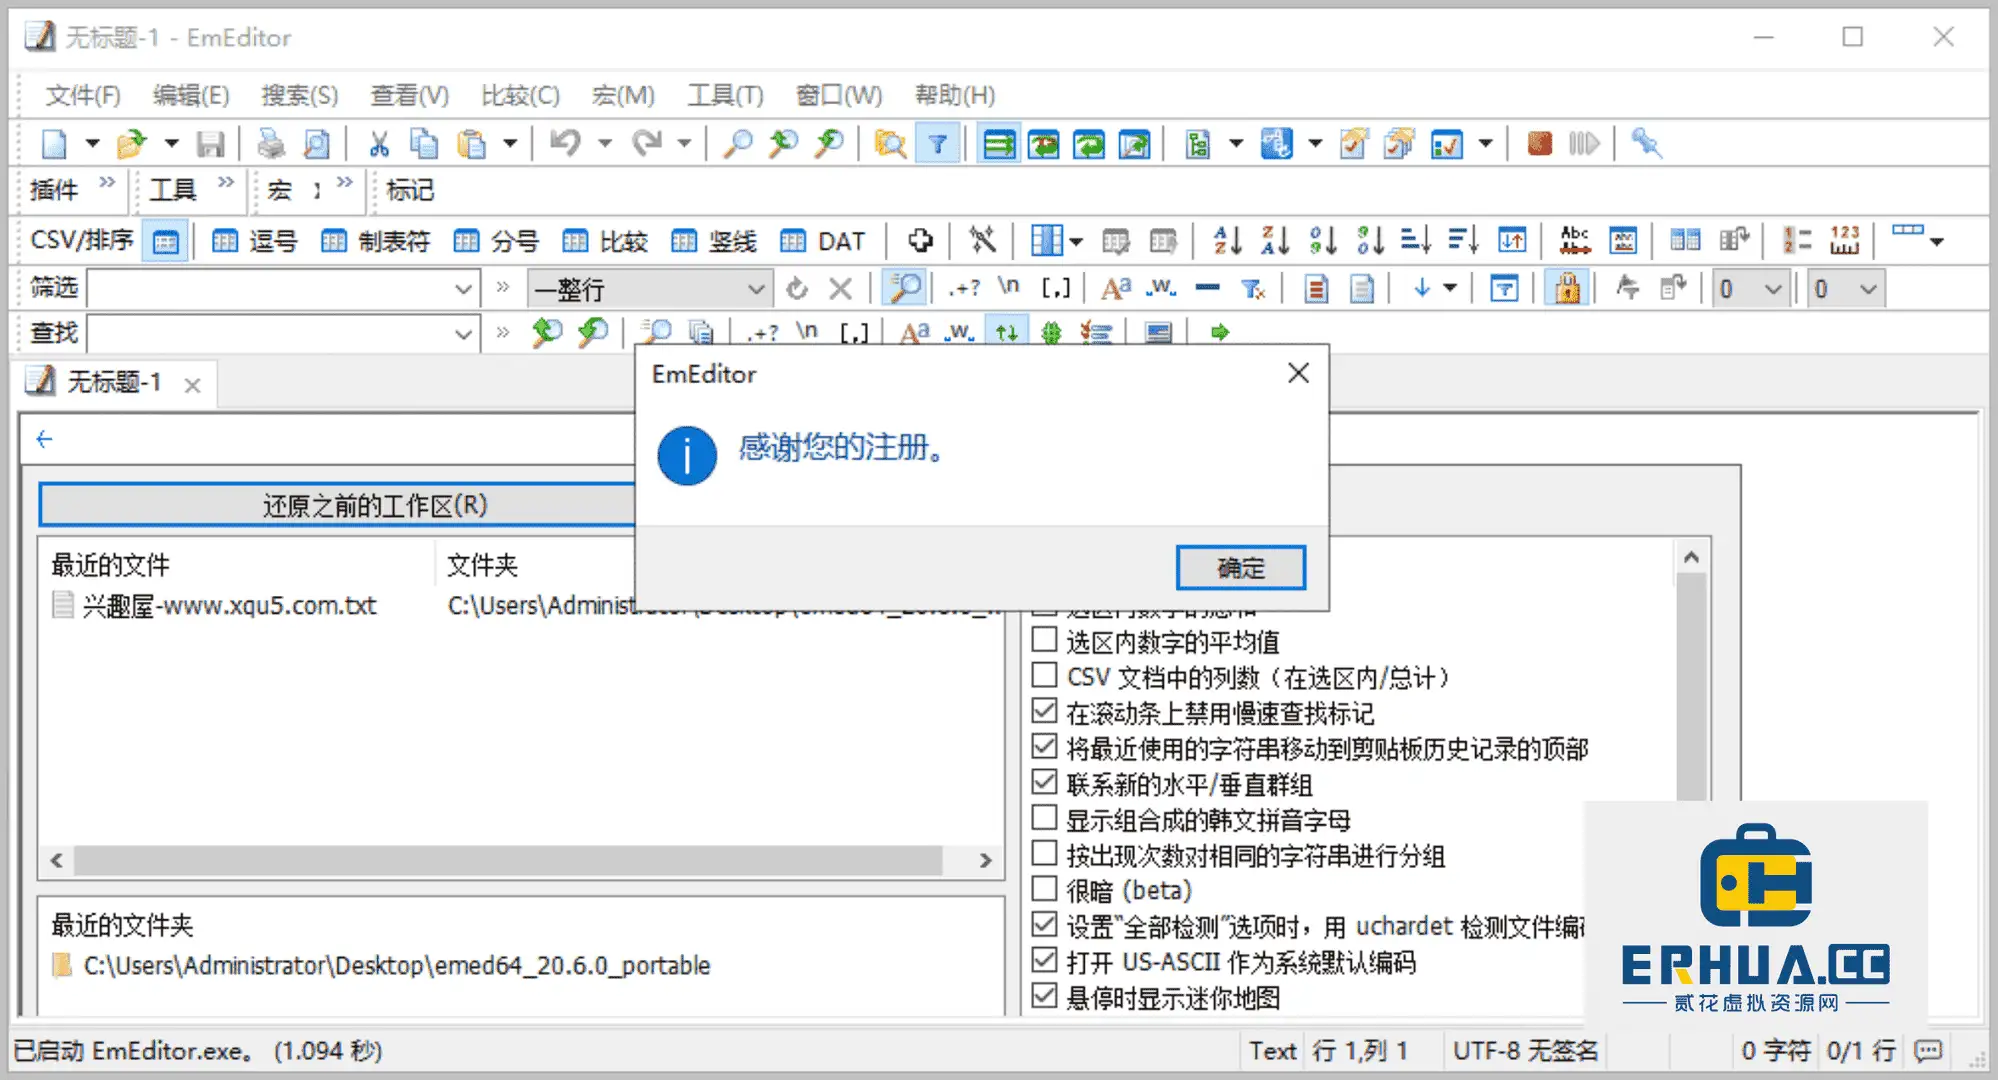
Task: Click UTF-8 无签名 encoding in status bar
Action: pyautogui.click(x=1525, y=1050)
